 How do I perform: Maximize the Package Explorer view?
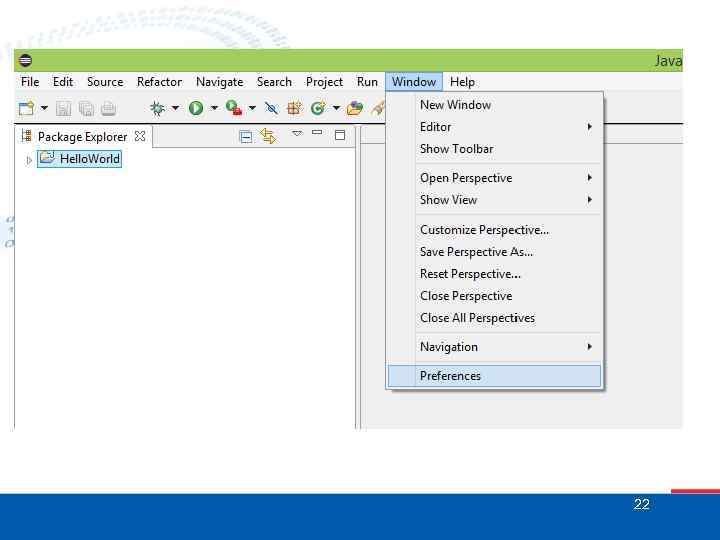click(x=340, y=135)
